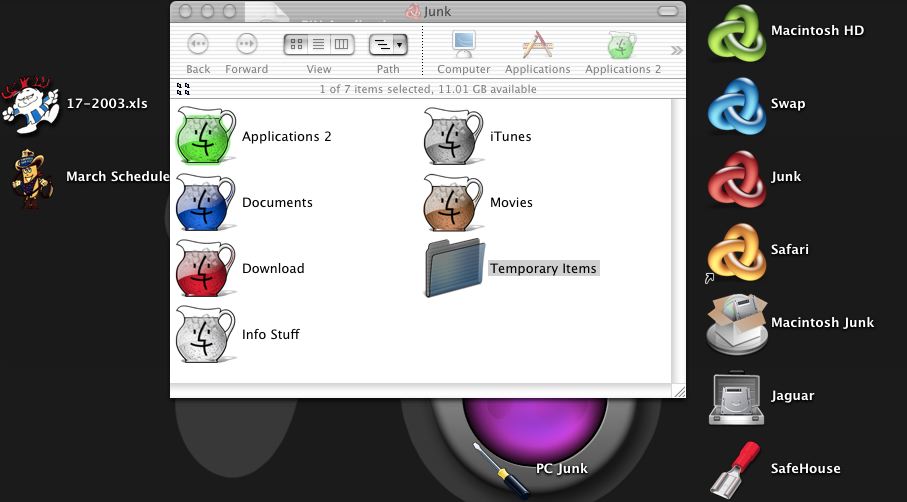Select the iTunes gray pitcher folder
Screen dimensions: 907x502
click(454, 135)
